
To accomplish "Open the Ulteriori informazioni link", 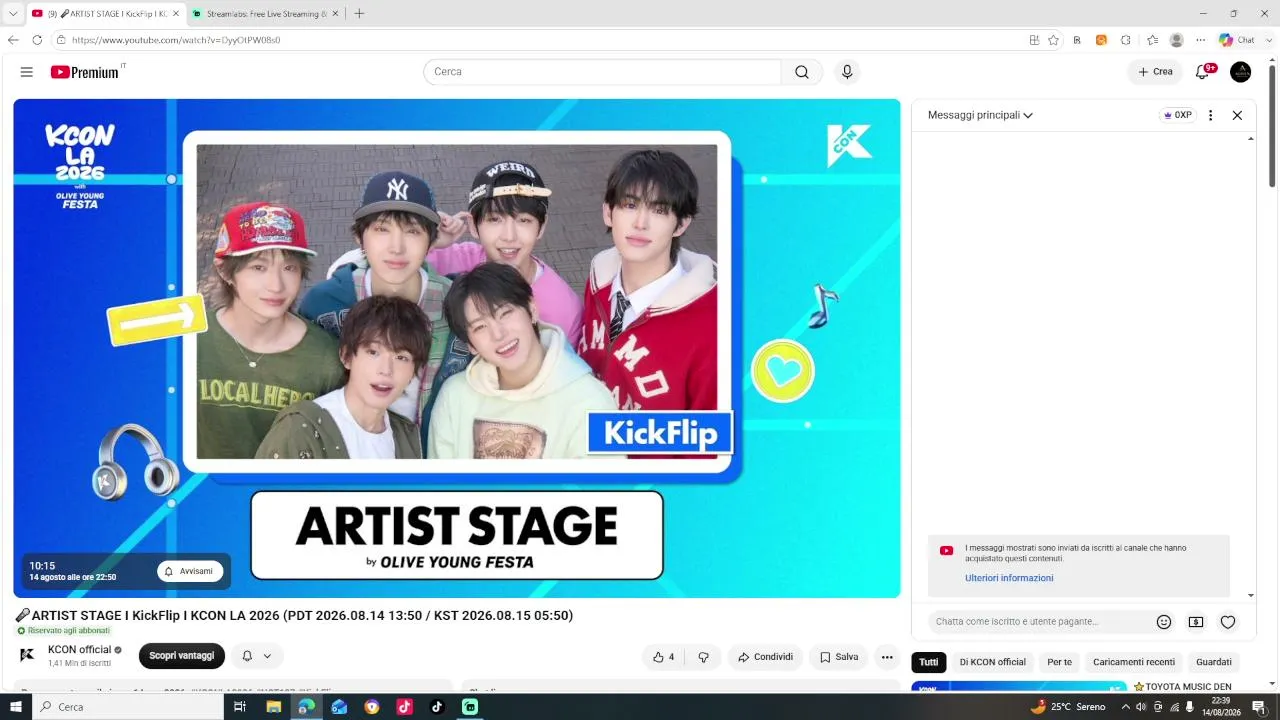I will pos(1009,578).
